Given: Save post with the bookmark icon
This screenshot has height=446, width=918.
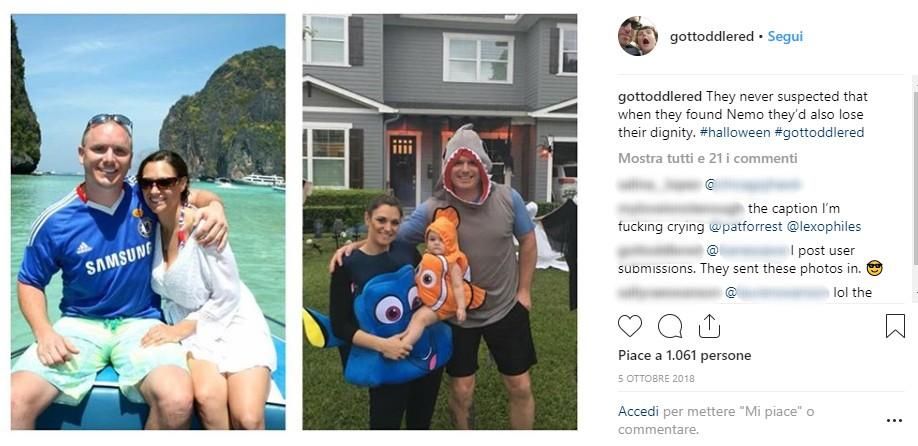Looking at the screenshot, I should click(895, 326).
